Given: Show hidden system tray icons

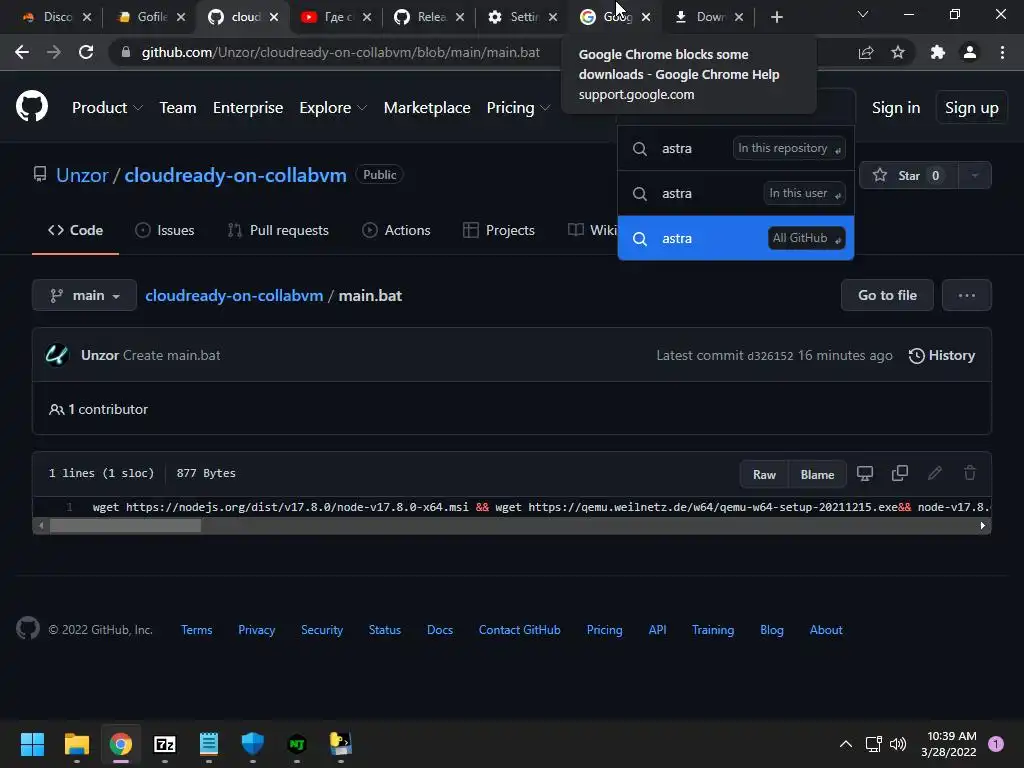Looking at the screenshot, I should click(x=846, y=744).
